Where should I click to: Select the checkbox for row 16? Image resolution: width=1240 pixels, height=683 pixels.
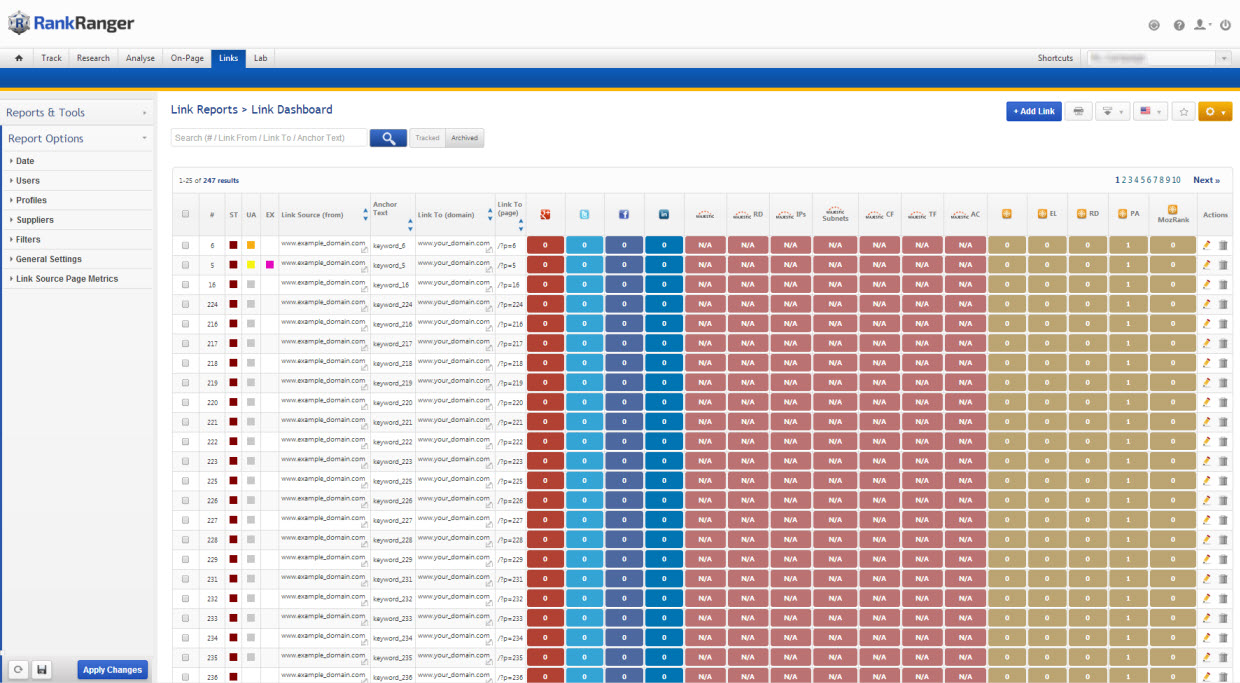point(185,284)
